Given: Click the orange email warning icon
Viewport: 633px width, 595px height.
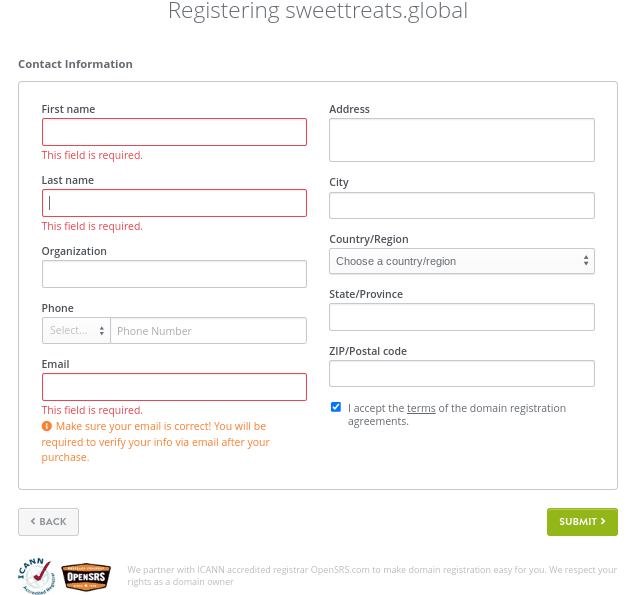Looking at the screenshot, I should pyautogui.click(x=47, y=426).
